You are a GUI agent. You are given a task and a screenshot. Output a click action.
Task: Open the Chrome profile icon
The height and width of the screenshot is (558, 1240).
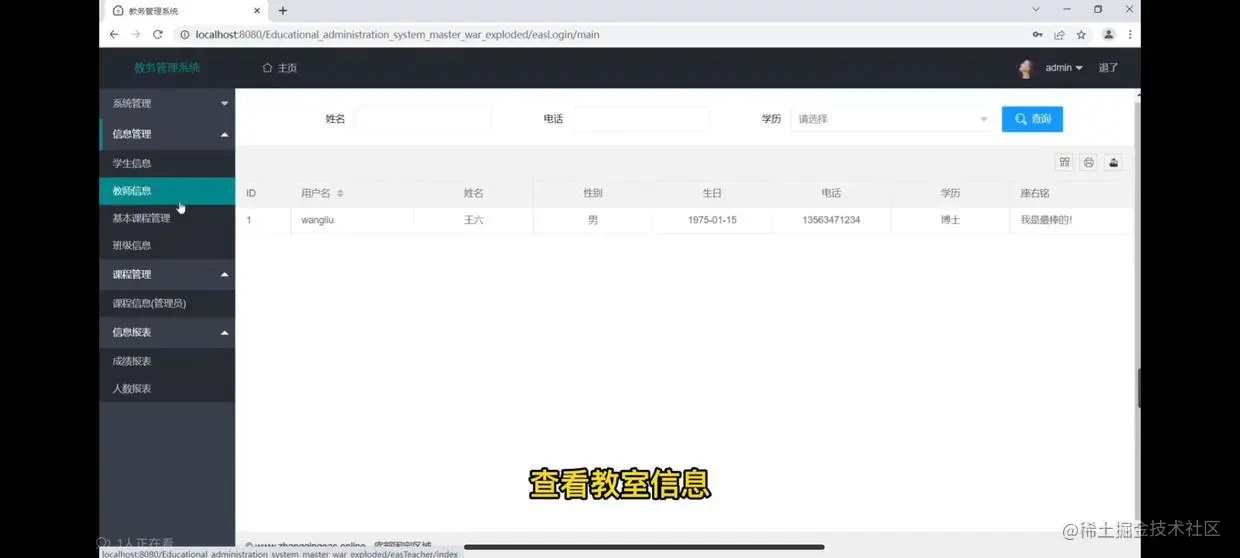coord(1108,34)
